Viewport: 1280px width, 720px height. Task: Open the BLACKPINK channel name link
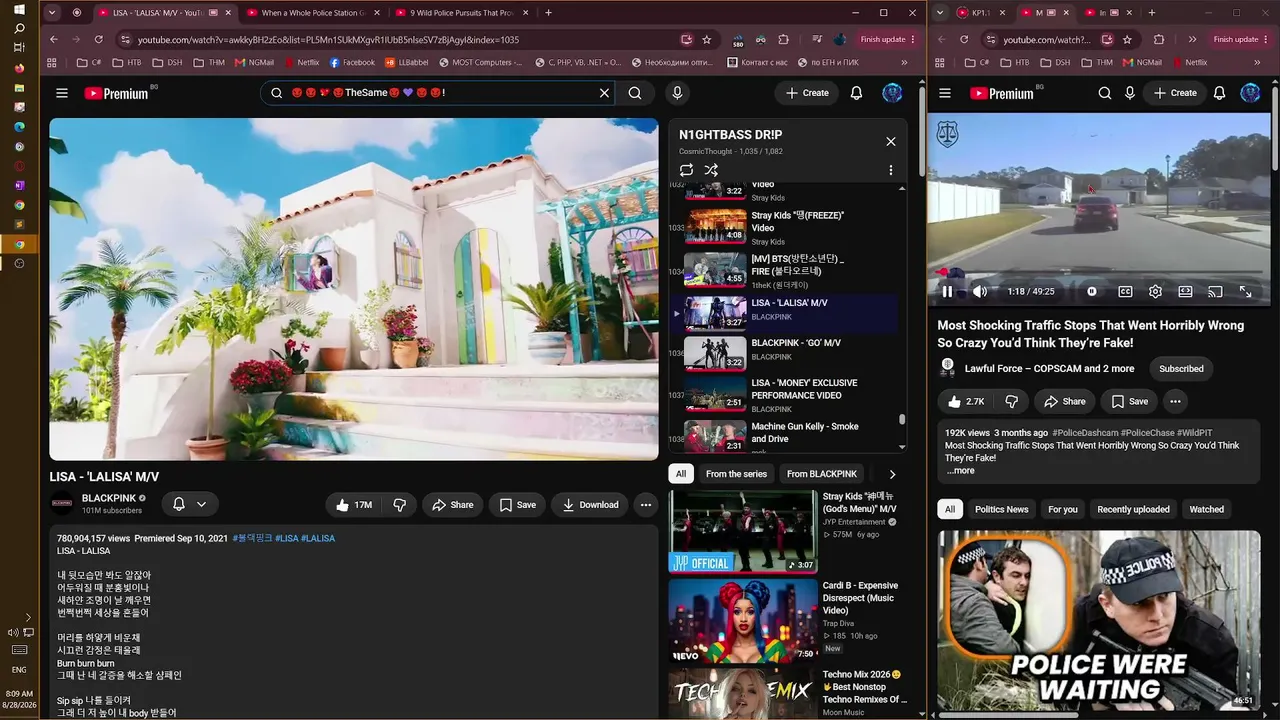pyautogui.click(x=109, y=498)
